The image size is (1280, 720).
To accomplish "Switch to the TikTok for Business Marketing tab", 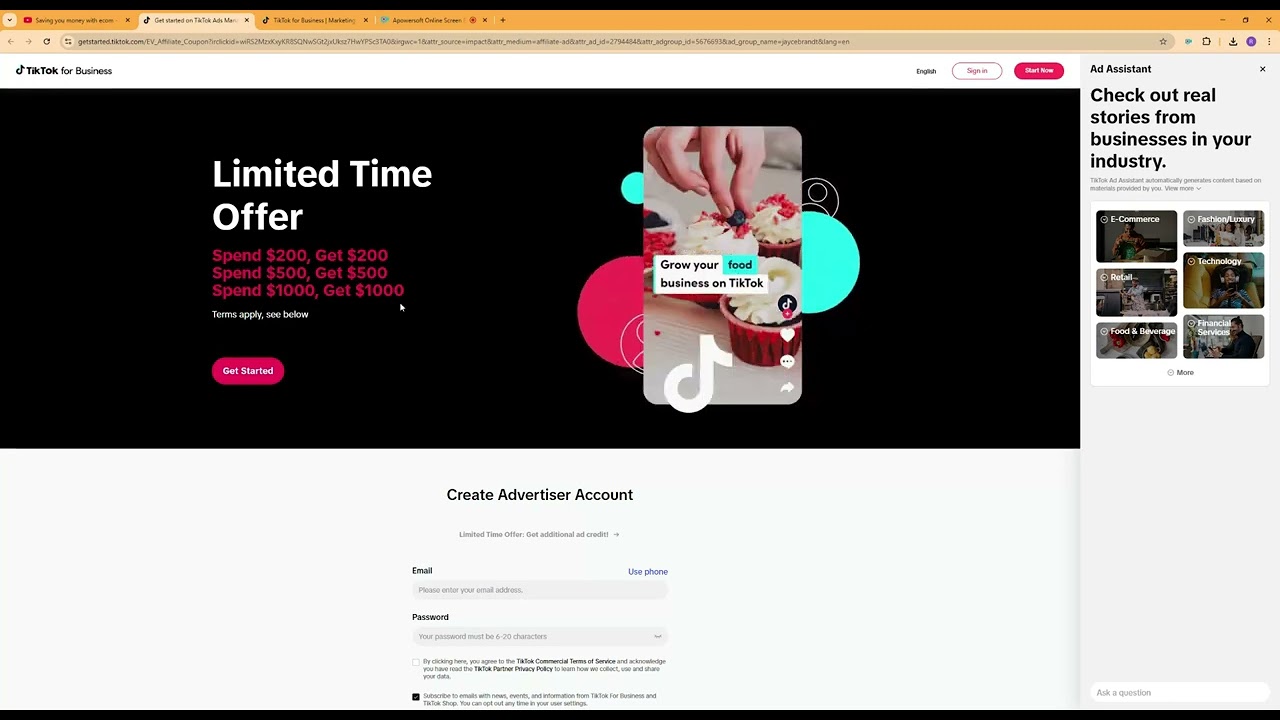I will pyautogui.click(x=313, y=20).
